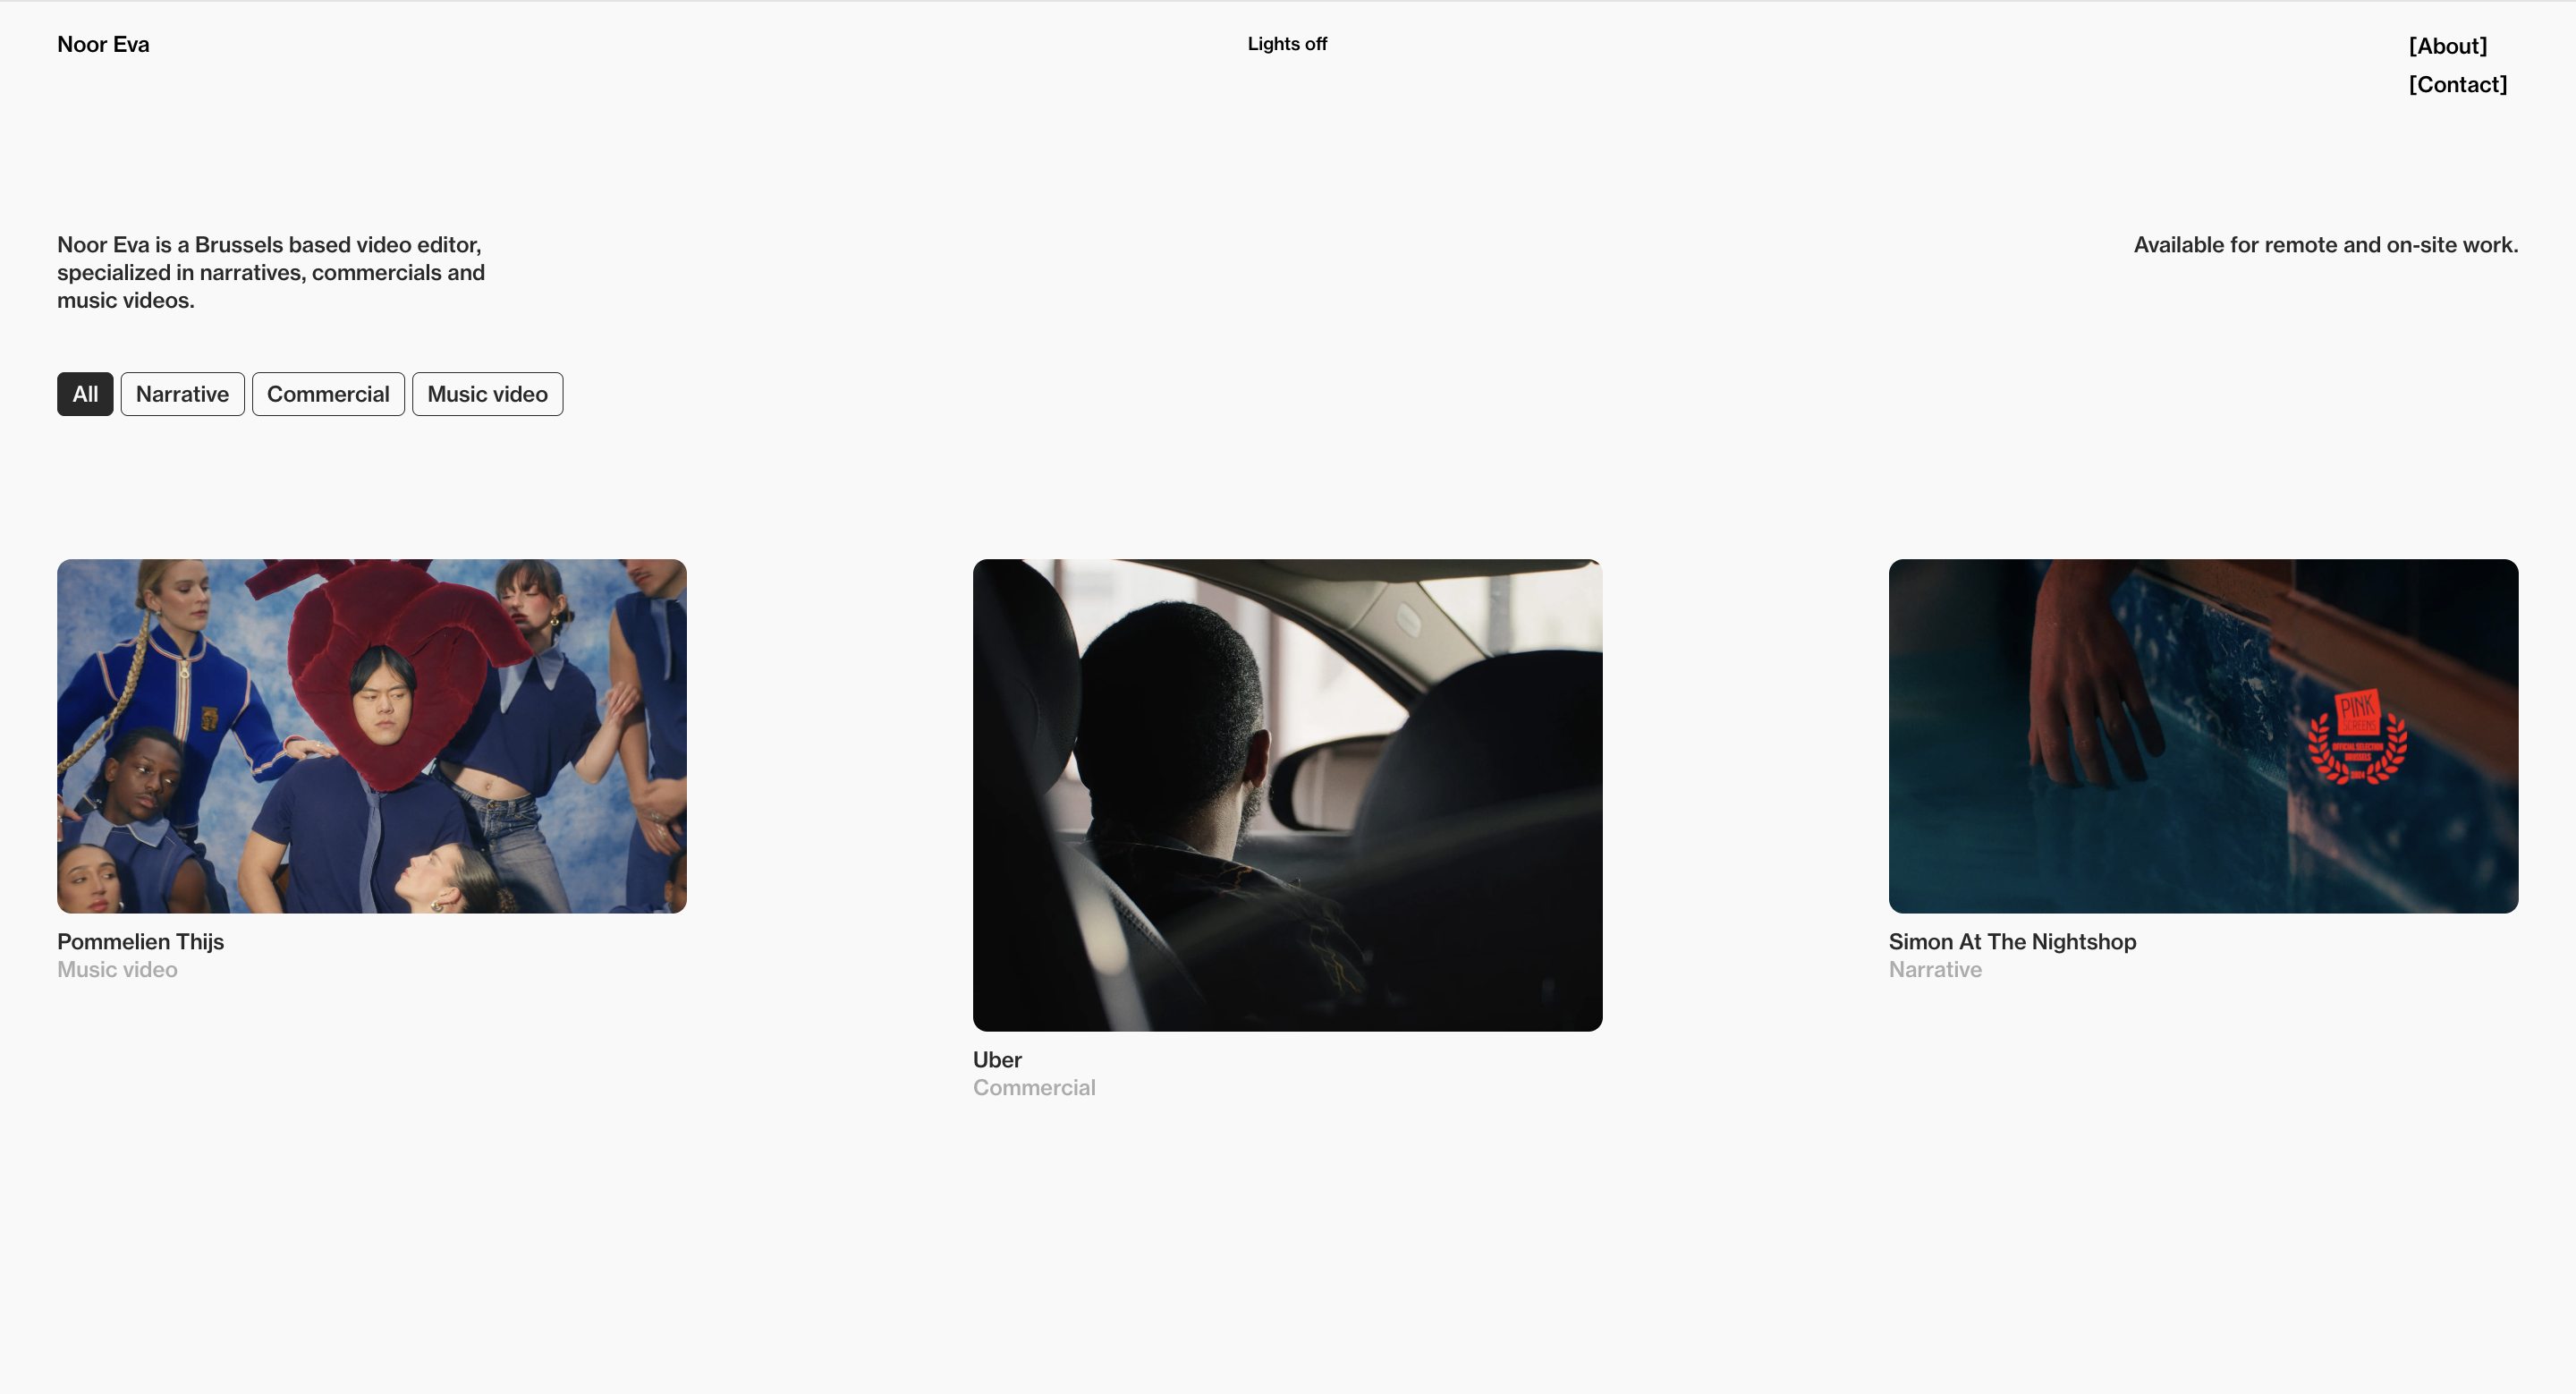Open the Contact page link
Image resolution: width=2576 pixels, height=1394 pixels.
(x=2457, y=85)
